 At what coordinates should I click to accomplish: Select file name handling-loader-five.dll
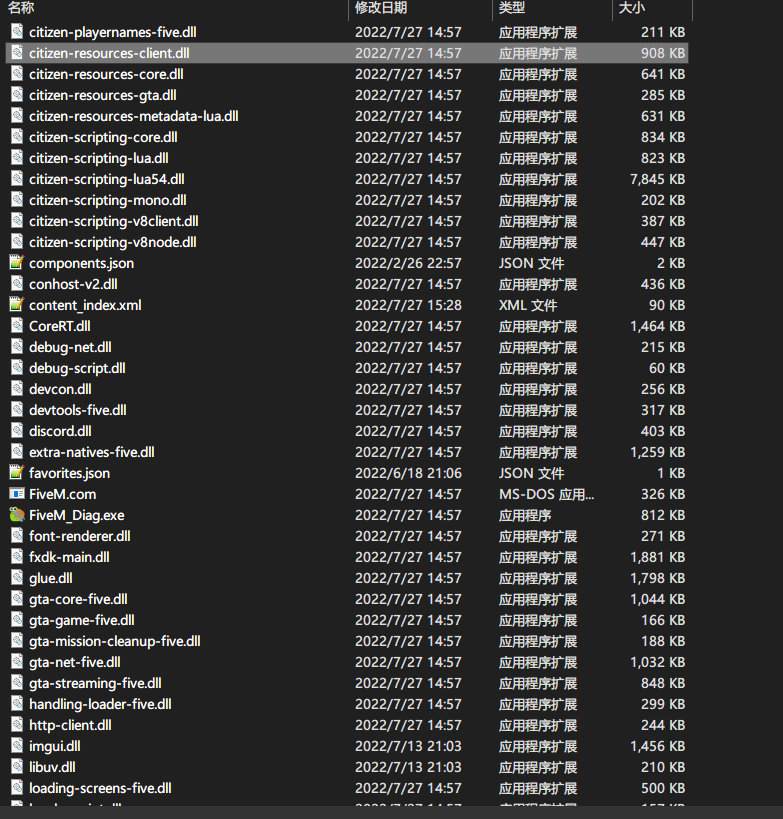pos(100,704)
